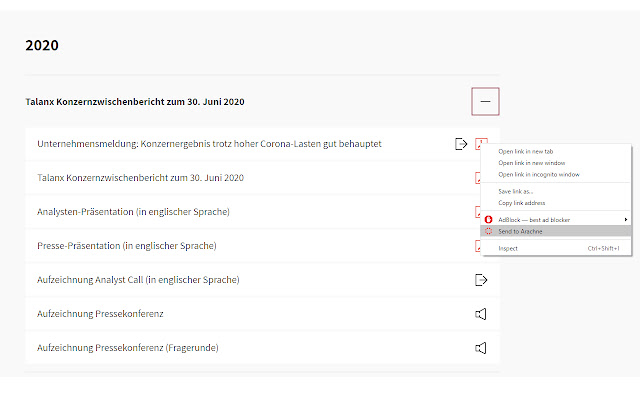Expand AdBlock submenu arrow
Viewport: 640px width, 400px height.
click(x=626, y=220)
